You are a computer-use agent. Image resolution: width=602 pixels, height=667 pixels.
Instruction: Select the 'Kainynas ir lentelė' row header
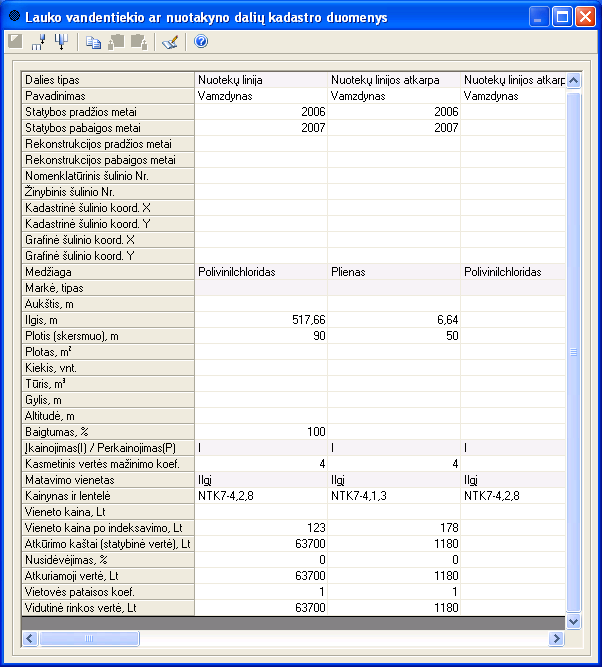[108, 496]
